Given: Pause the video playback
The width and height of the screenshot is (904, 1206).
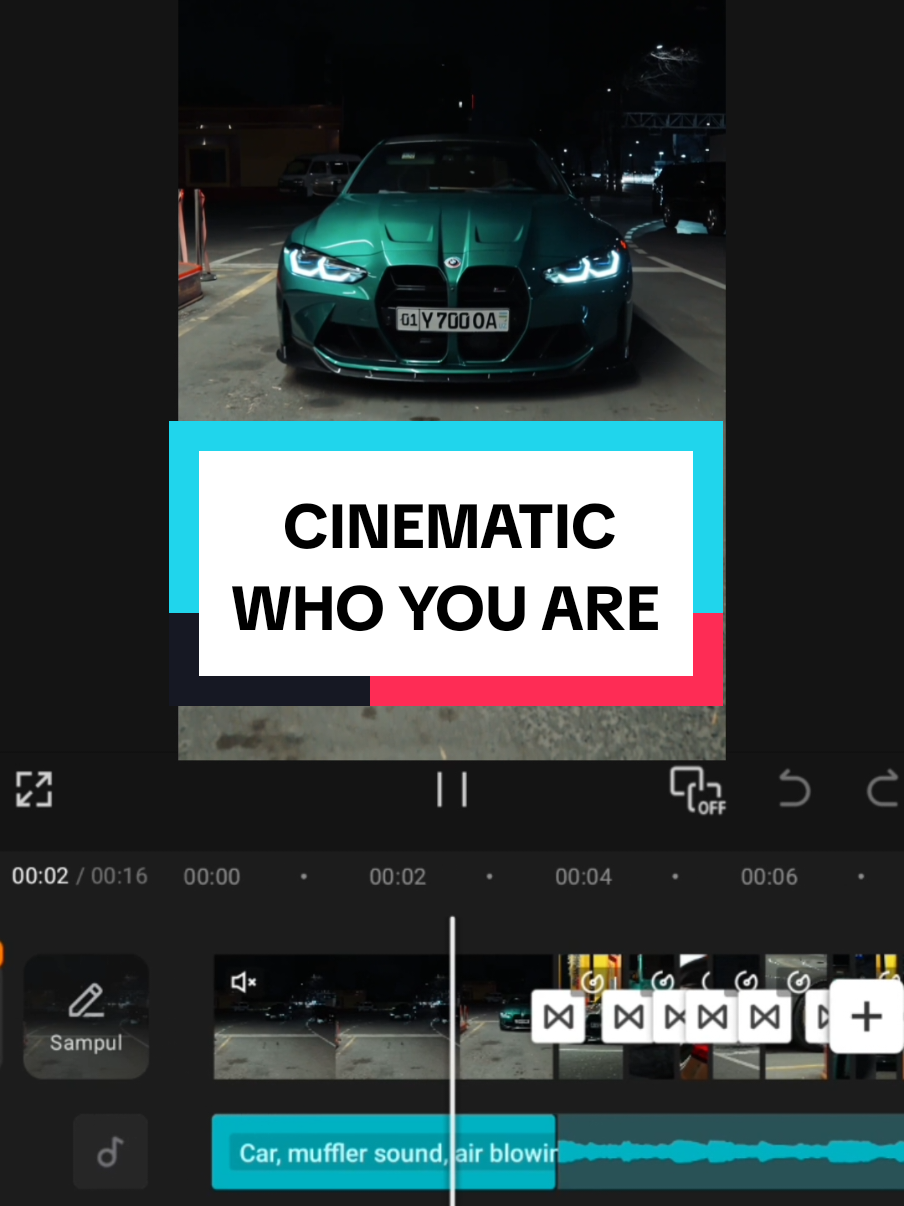Looking at the screenshot, I should (452, 790).
